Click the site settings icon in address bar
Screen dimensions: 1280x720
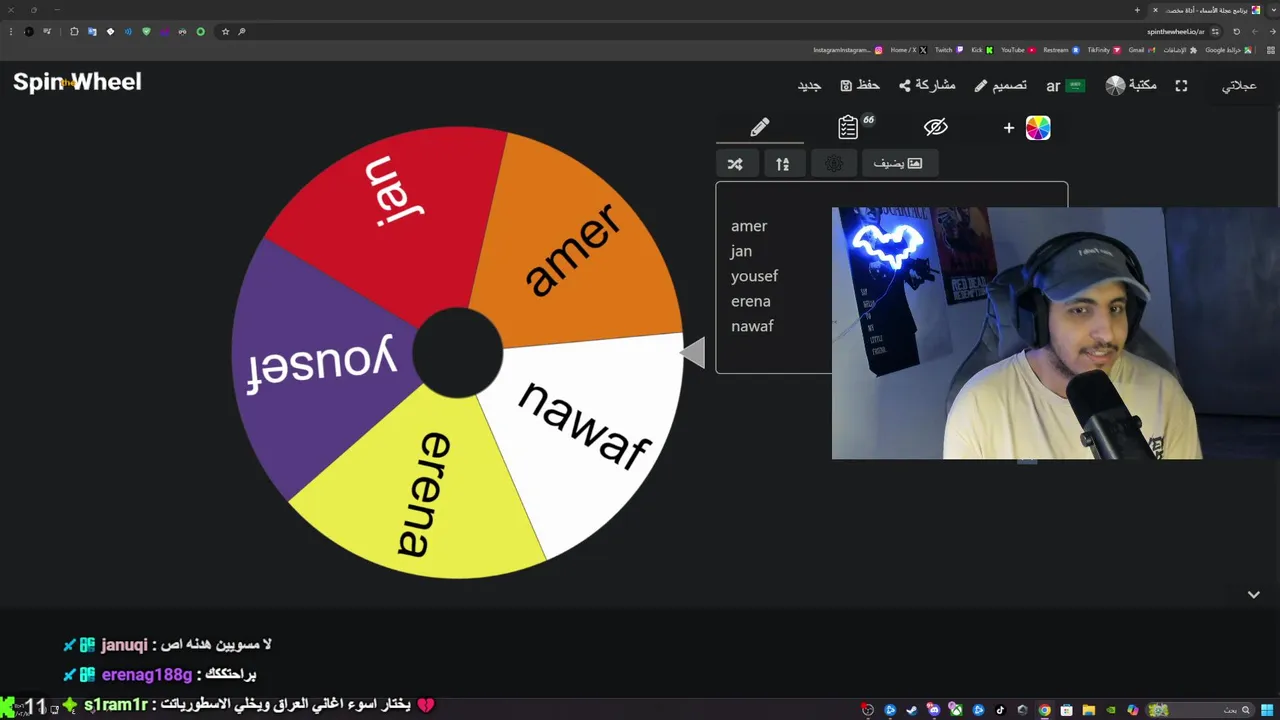click(x=1215, y=31)
